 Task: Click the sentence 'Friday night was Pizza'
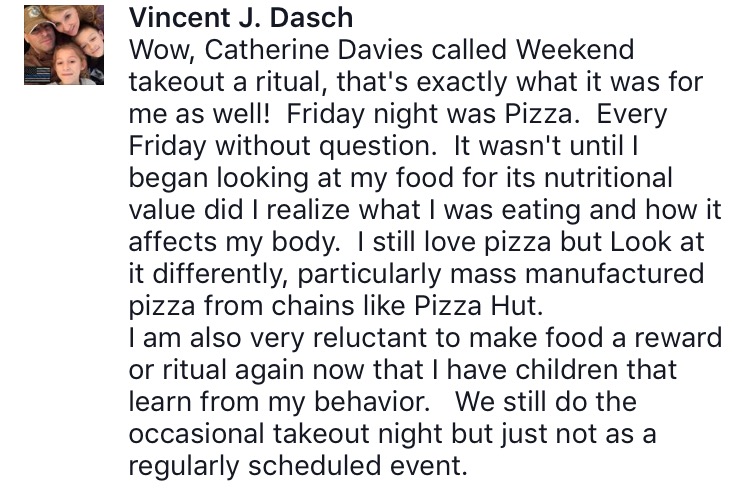coord(430,114)
